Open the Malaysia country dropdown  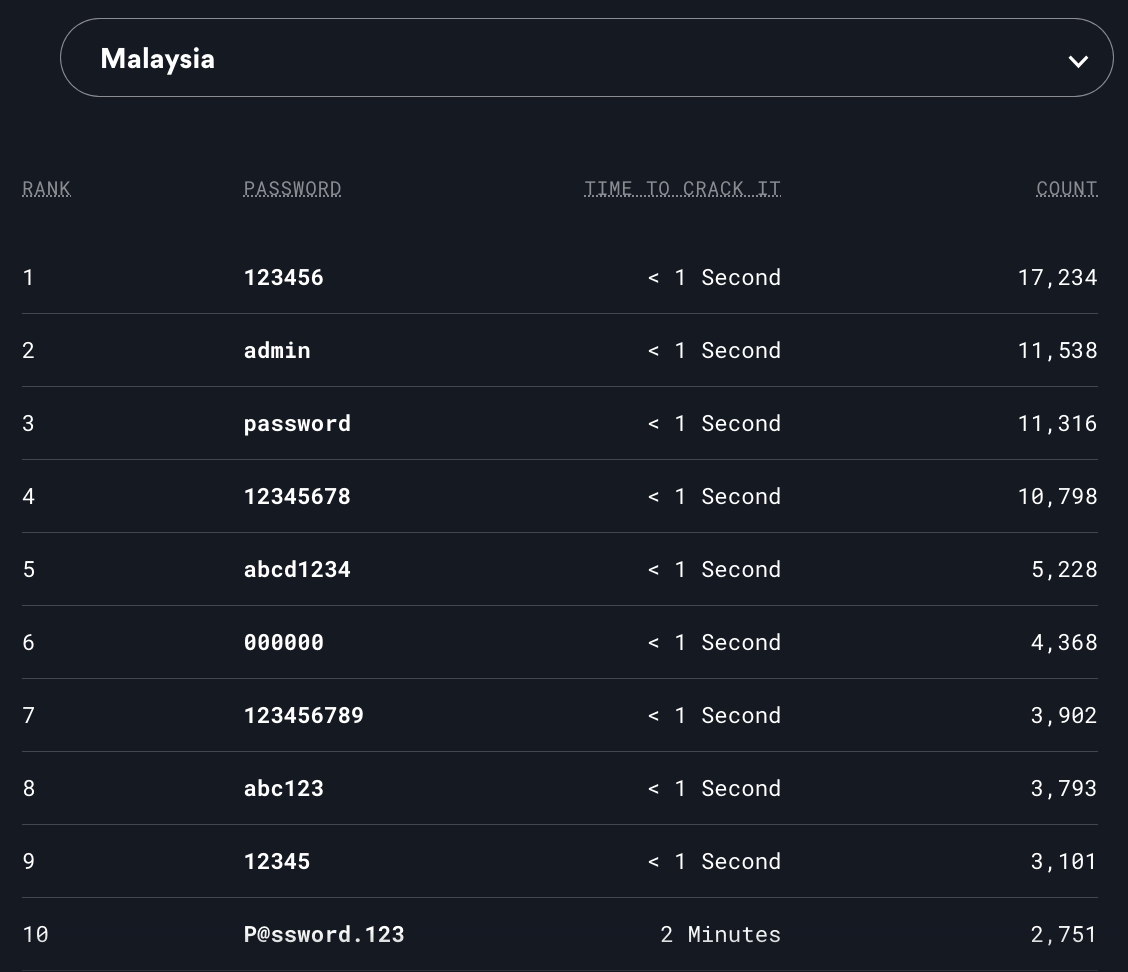(585, 58)
